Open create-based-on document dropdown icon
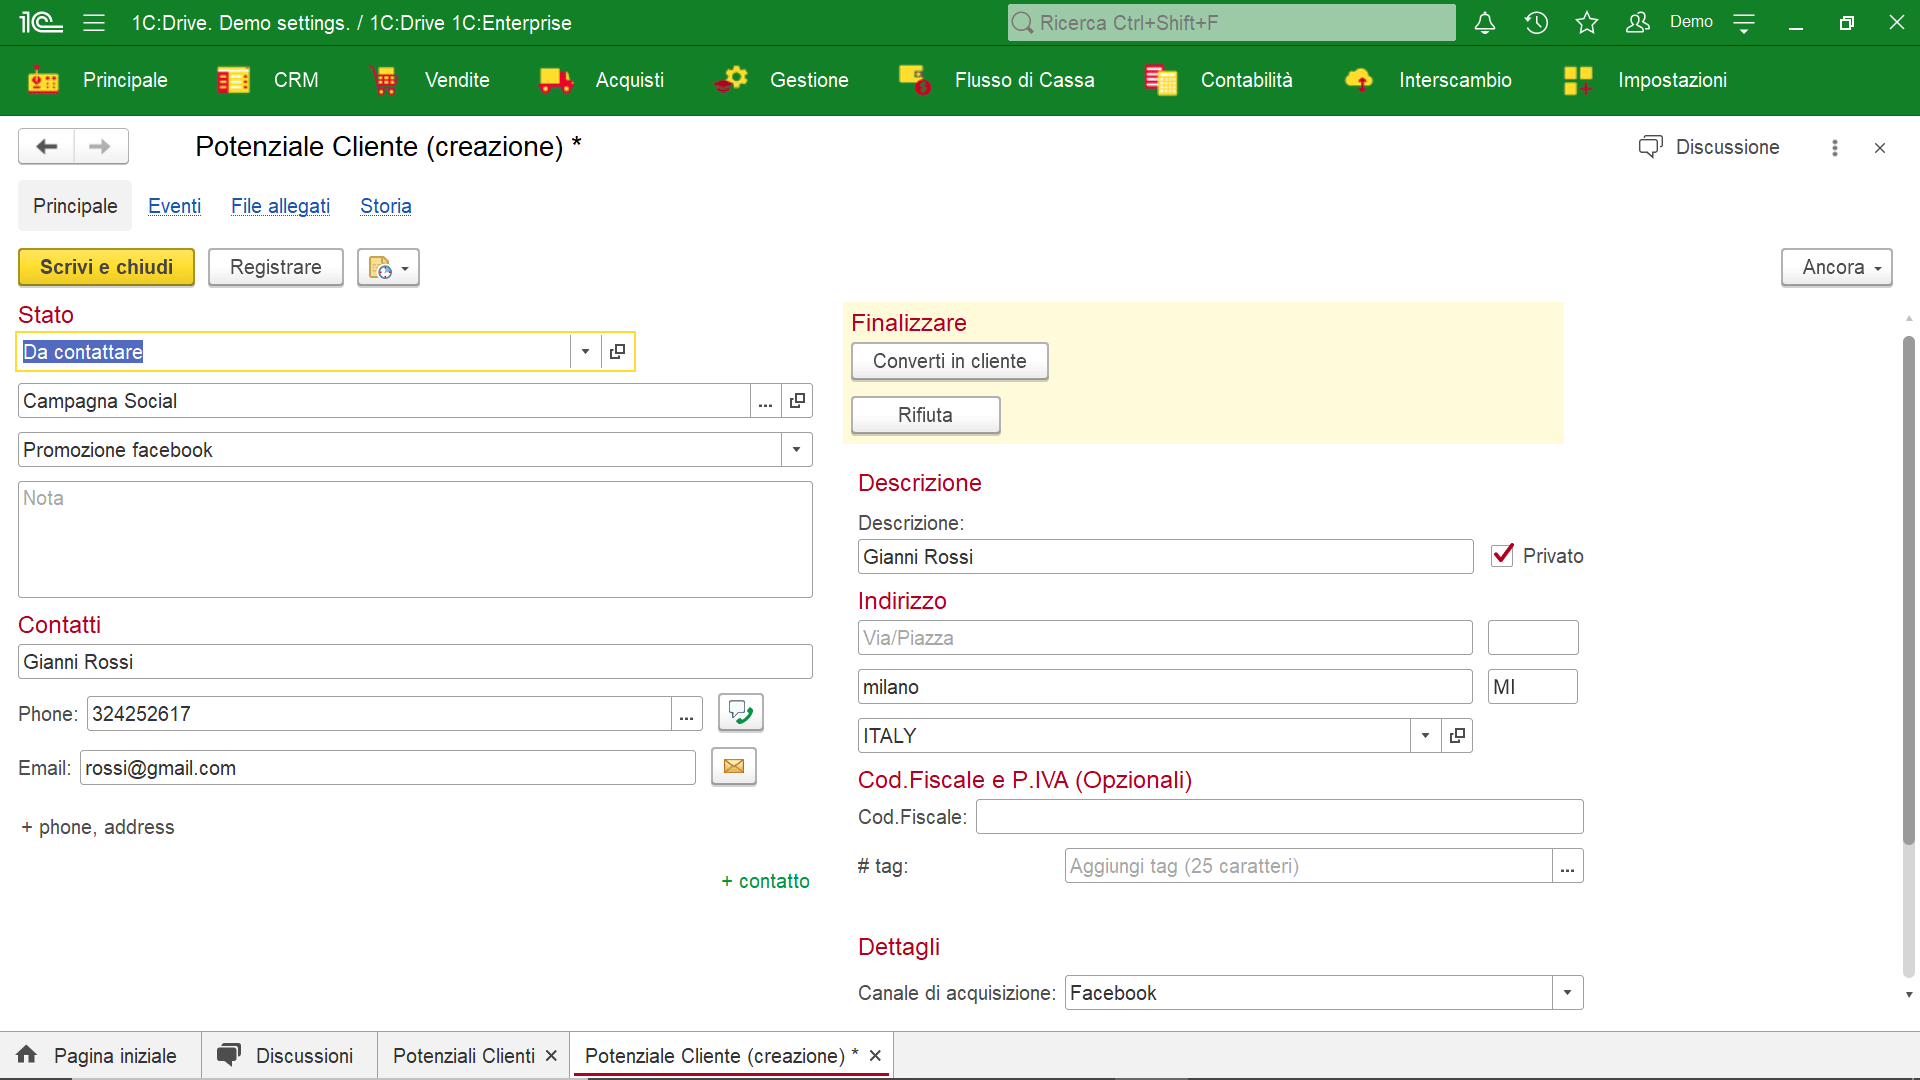Image resolution: width=1920 pixels, height=1080 pixels. point(388,268)
